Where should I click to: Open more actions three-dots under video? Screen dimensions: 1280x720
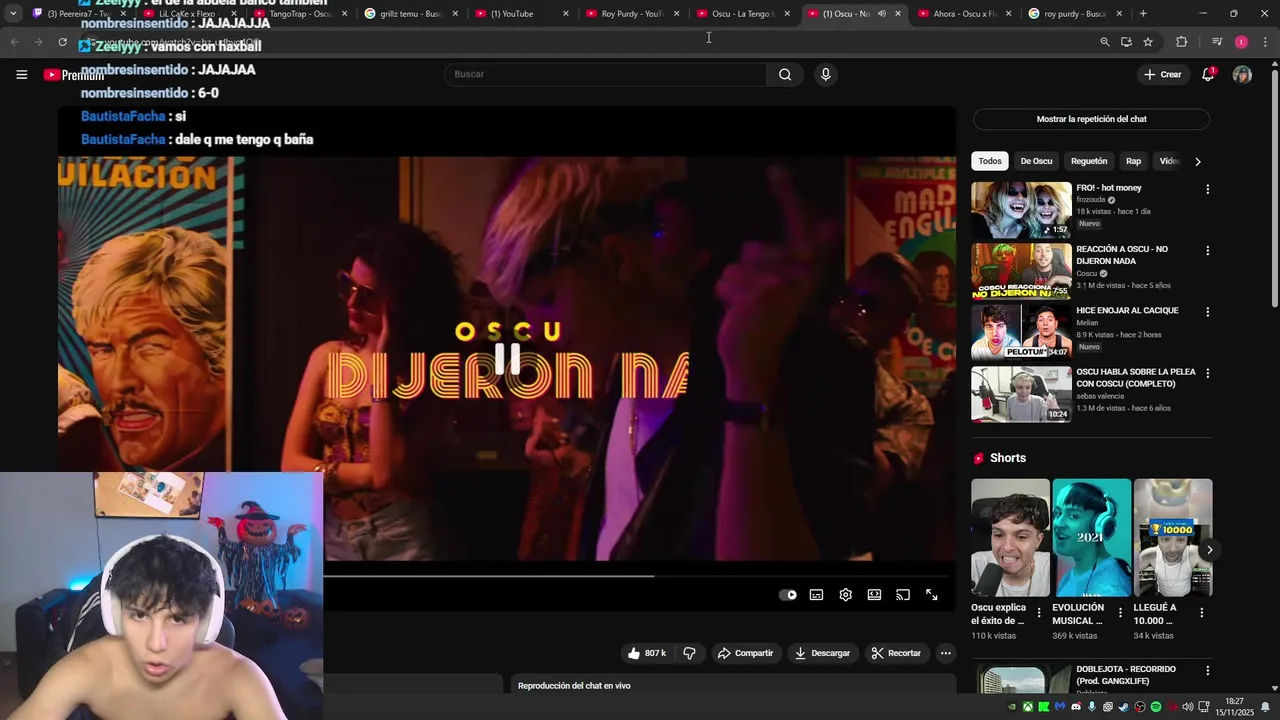945,653
